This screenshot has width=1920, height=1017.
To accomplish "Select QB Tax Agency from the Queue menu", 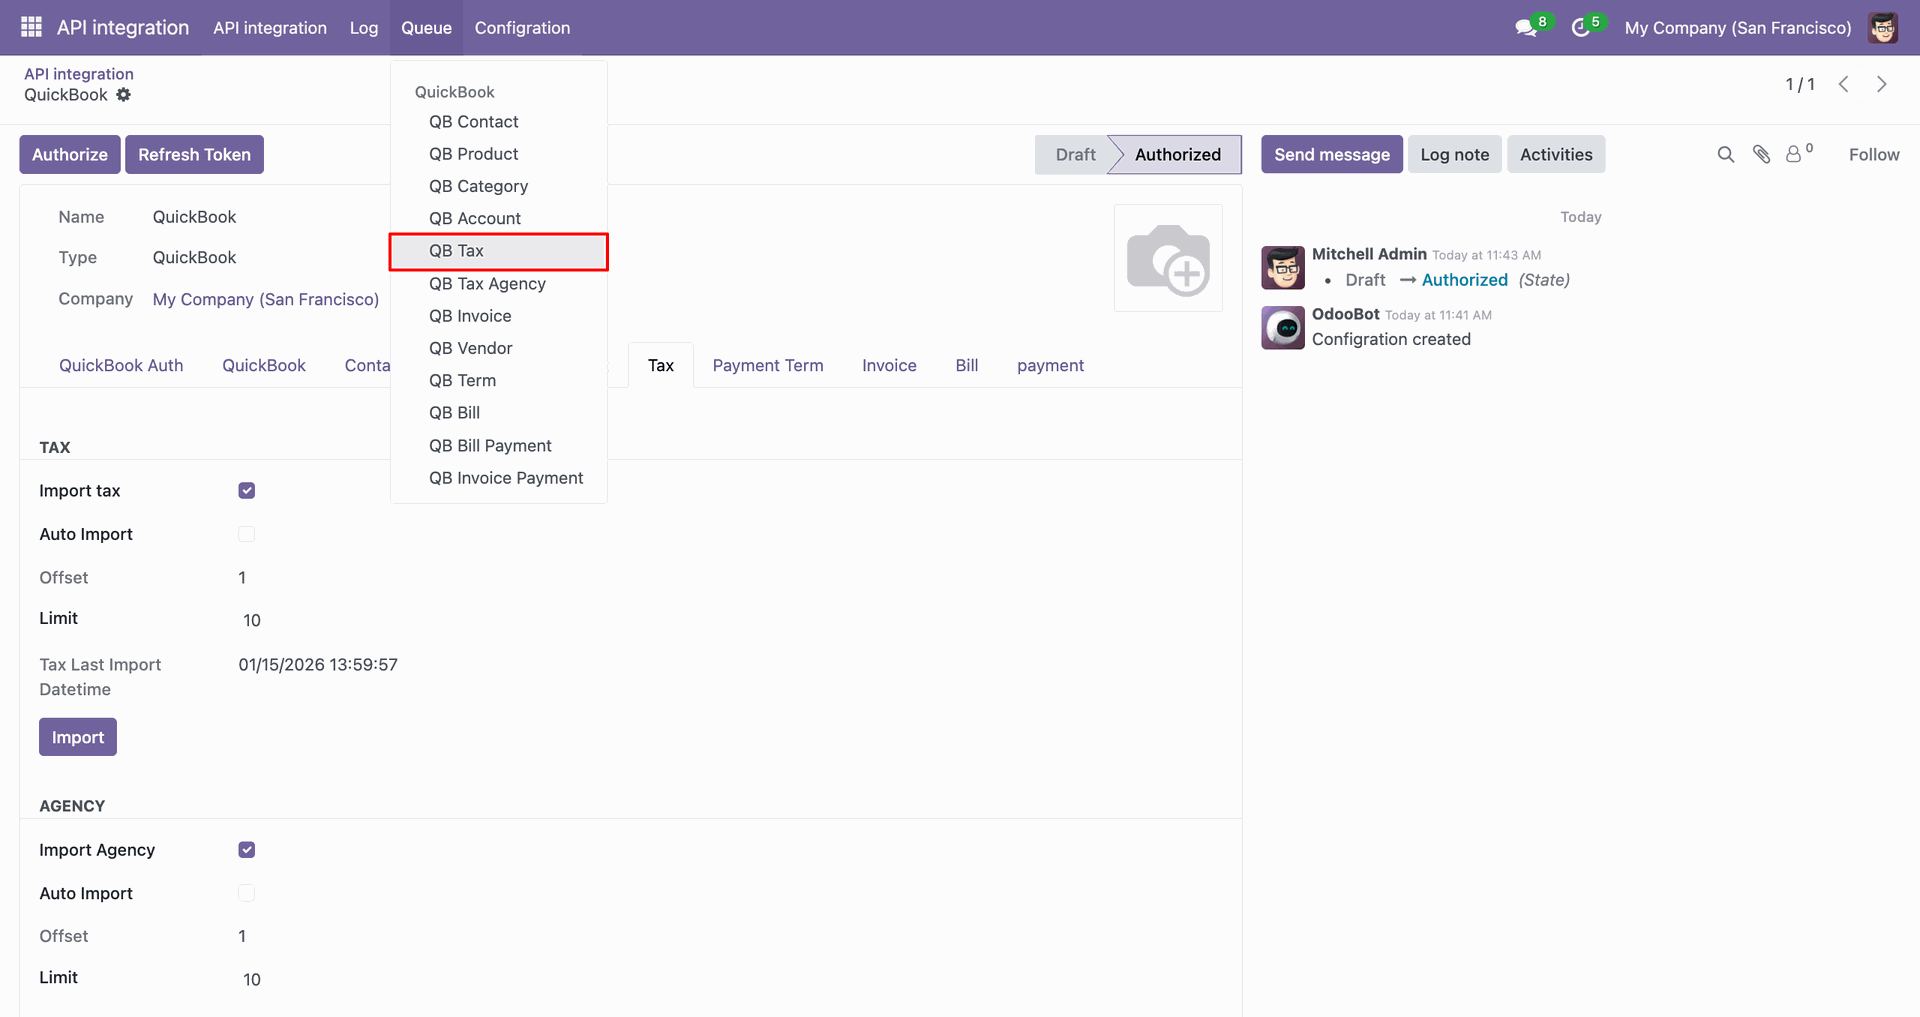I will click(x=498, y=284).
